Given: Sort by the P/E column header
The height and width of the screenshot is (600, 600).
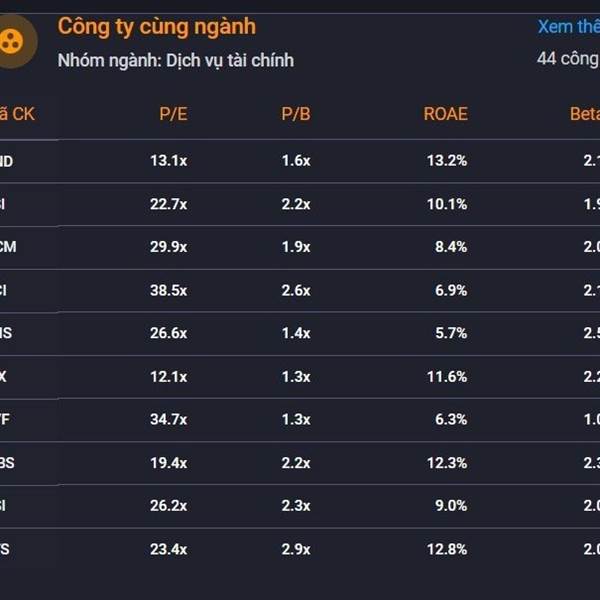Looking at the screenshot, I should [173, 114].
